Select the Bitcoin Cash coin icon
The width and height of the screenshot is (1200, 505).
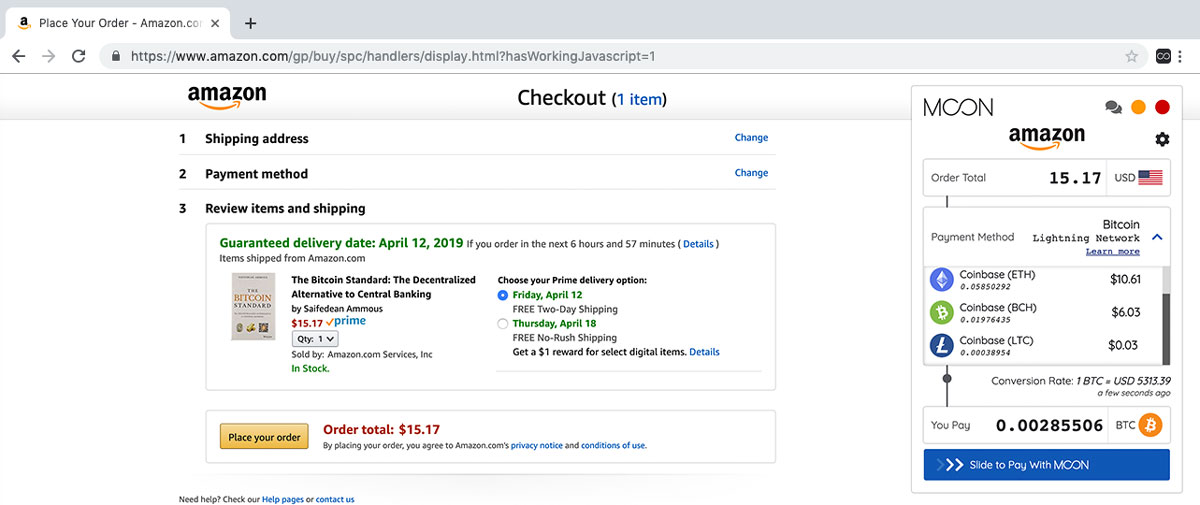coord(942,313)
